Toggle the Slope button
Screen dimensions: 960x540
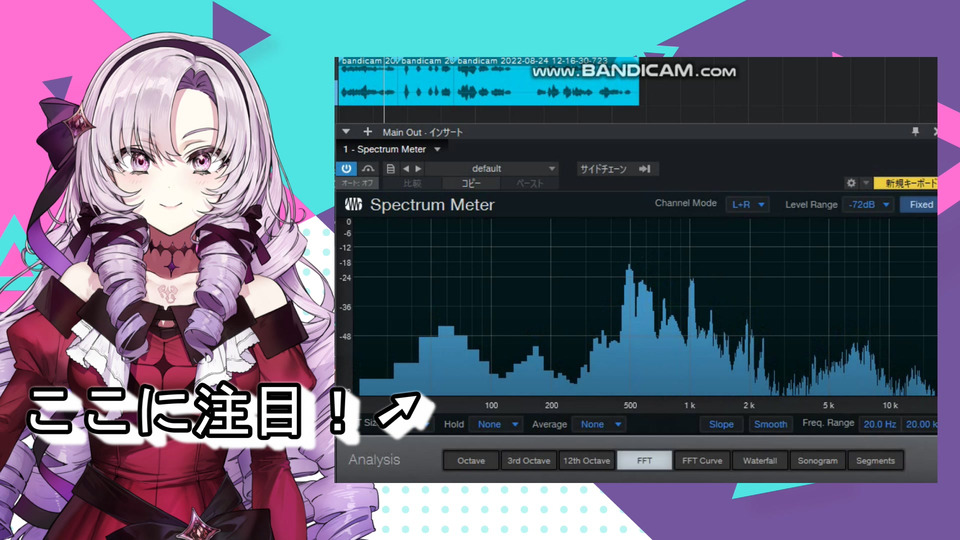click(721, 424)
